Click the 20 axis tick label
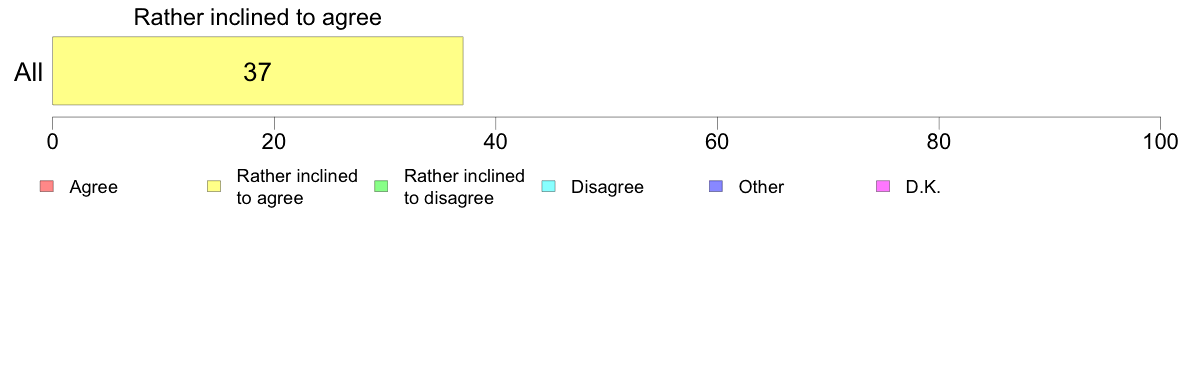This screenshot has width=1188, height=368. point(274,142)
